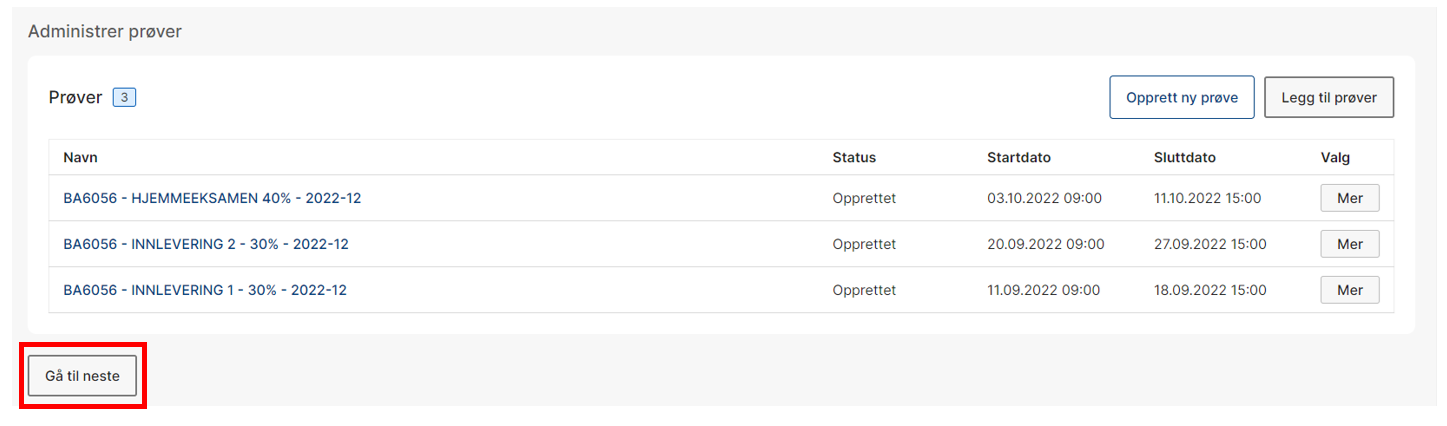Click the "Status" column header
Image resolution: width=1447 pixels, height=426 pixels.
[853, 157]
